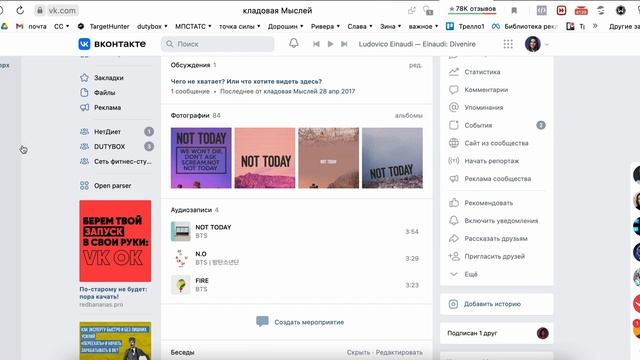Image resolution: width=640 pixels, height=360 pixels.
Task: Expand the Ривера bookmarks folder
Action: click(325, 26)
